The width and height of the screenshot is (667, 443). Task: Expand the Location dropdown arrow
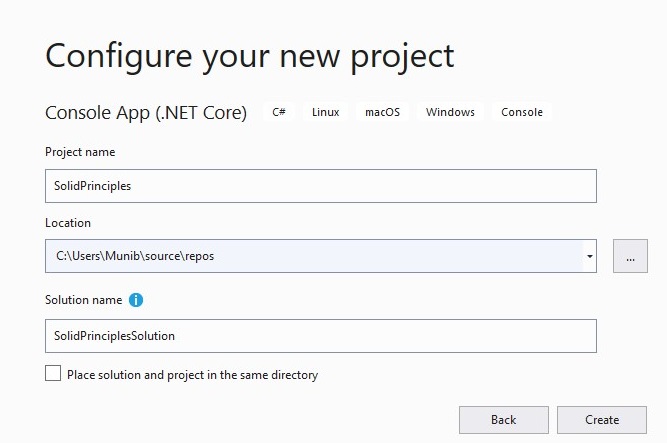(x=590, y=256)
